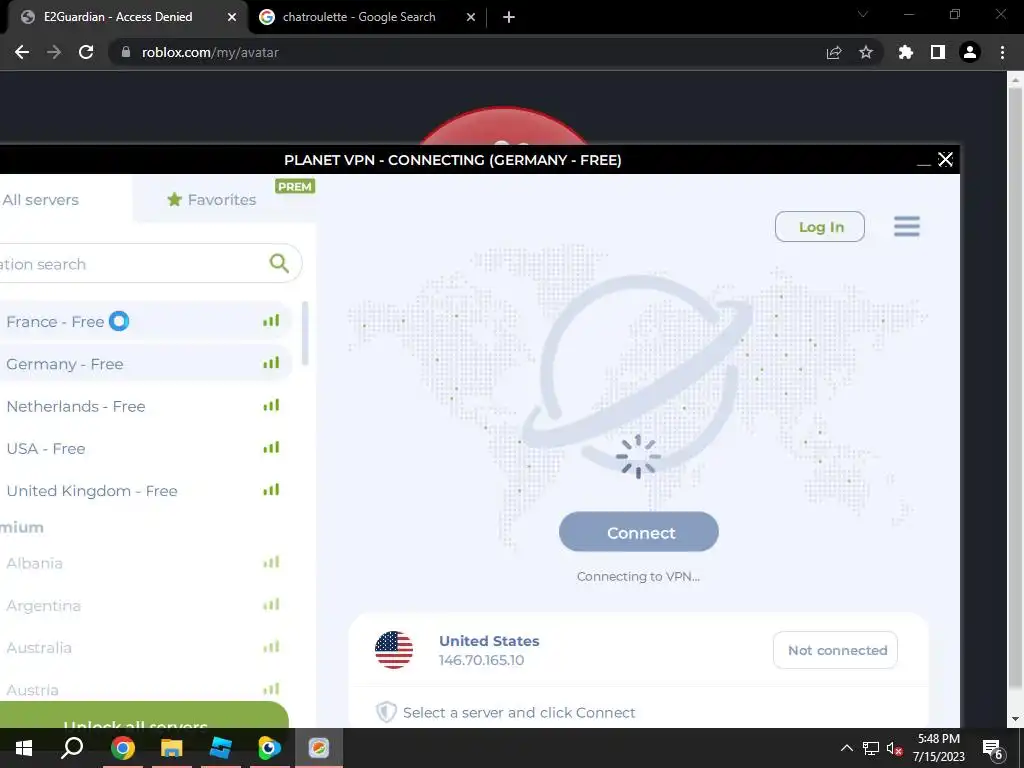Image resolution: width=1024 pixels, height=768 pixels.
Task: Click the PREM badge on Favorites
Action: tap(295, 187)
